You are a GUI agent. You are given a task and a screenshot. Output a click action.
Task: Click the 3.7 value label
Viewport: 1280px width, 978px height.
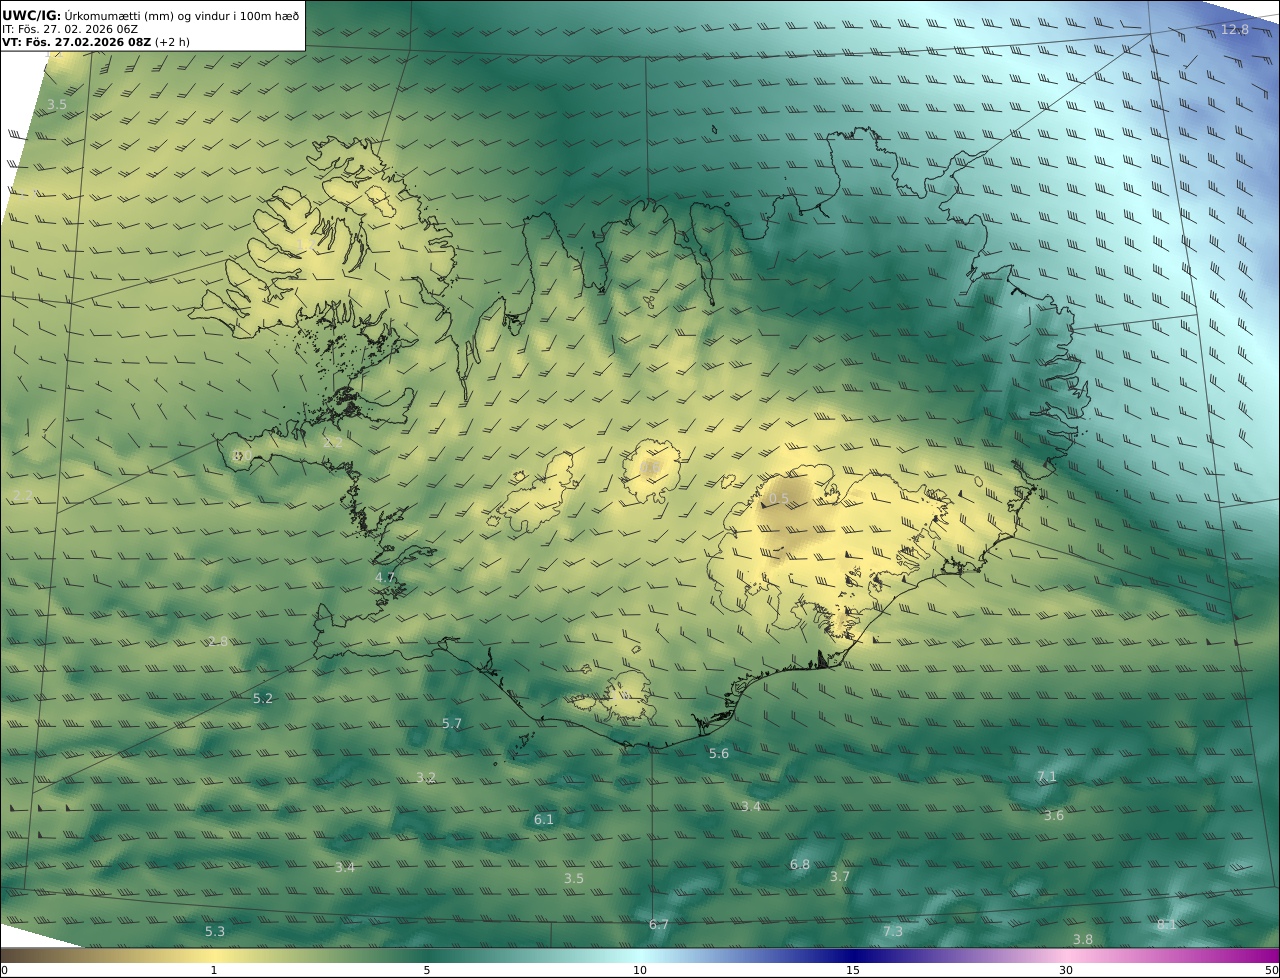point(839,876)
